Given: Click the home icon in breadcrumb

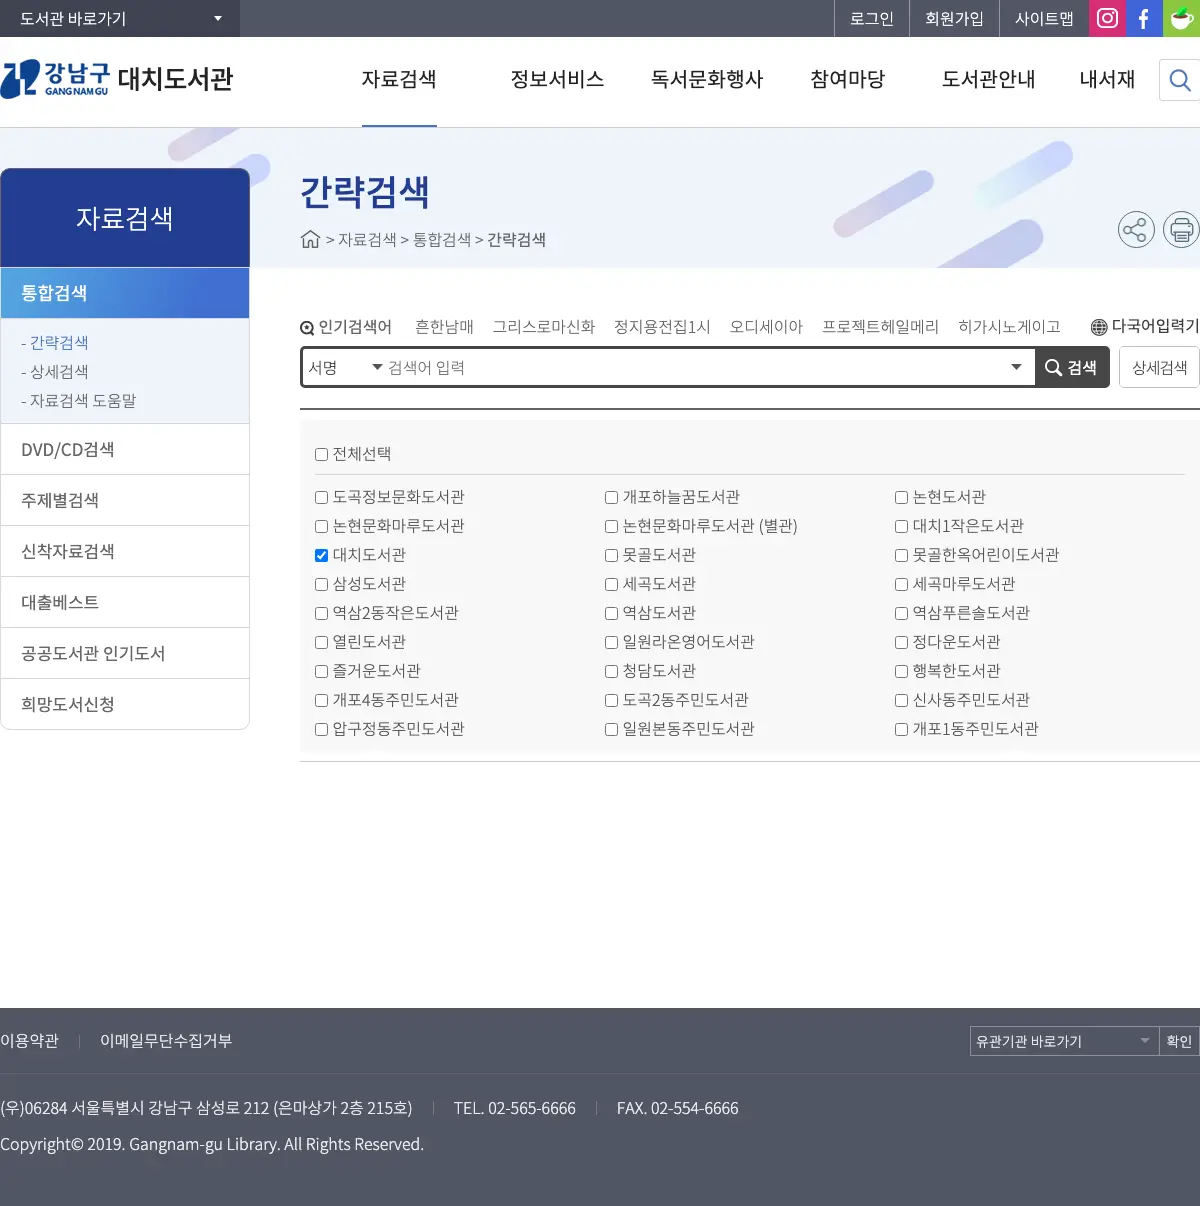Looking at the screenshot, I should tap(310, 239).
